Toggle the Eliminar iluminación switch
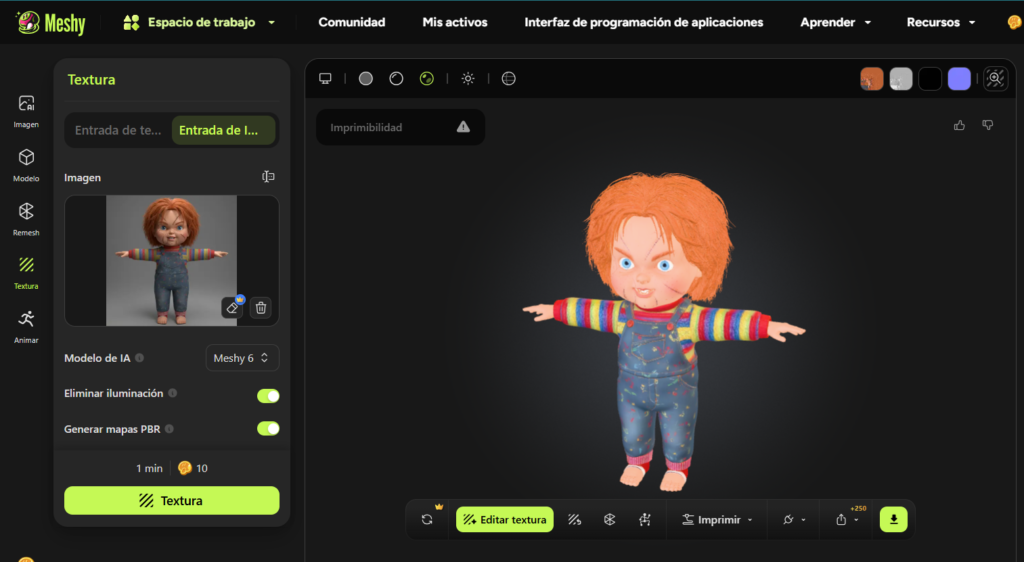 pos(268,396)
